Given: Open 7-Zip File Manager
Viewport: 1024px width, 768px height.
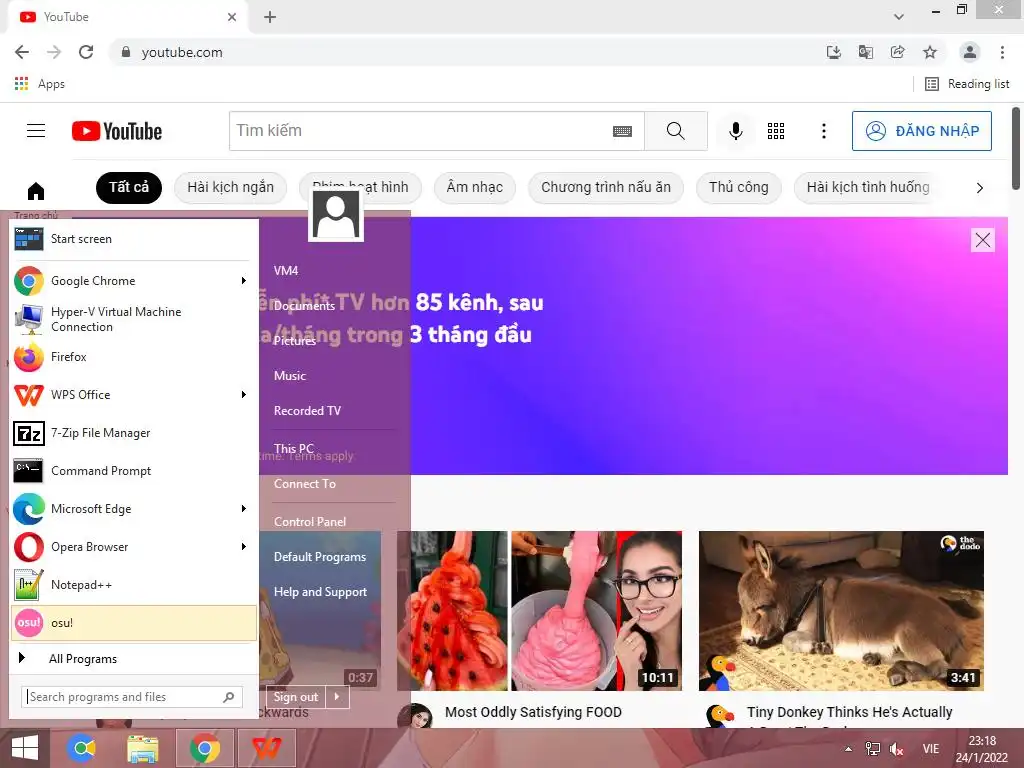Looking at the screenshot, I should [x=134, y=433].
